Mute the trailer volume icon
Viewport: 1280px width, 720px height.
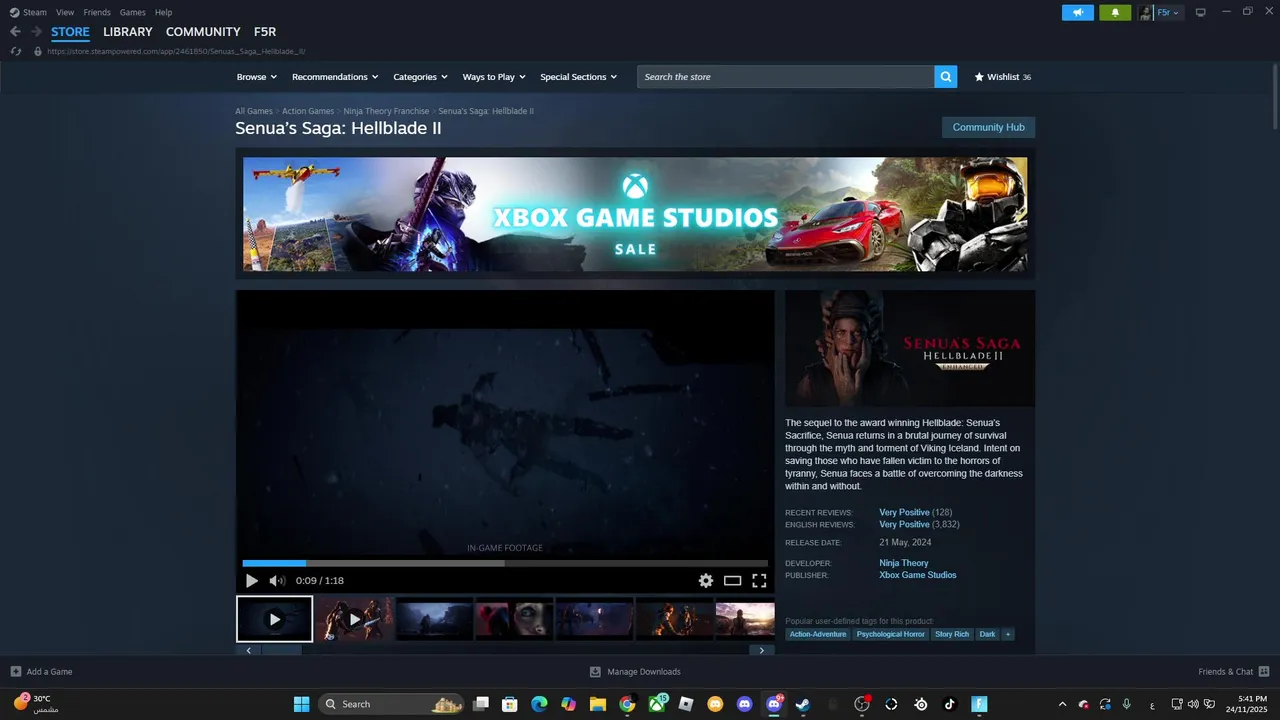tap(277, 581)
